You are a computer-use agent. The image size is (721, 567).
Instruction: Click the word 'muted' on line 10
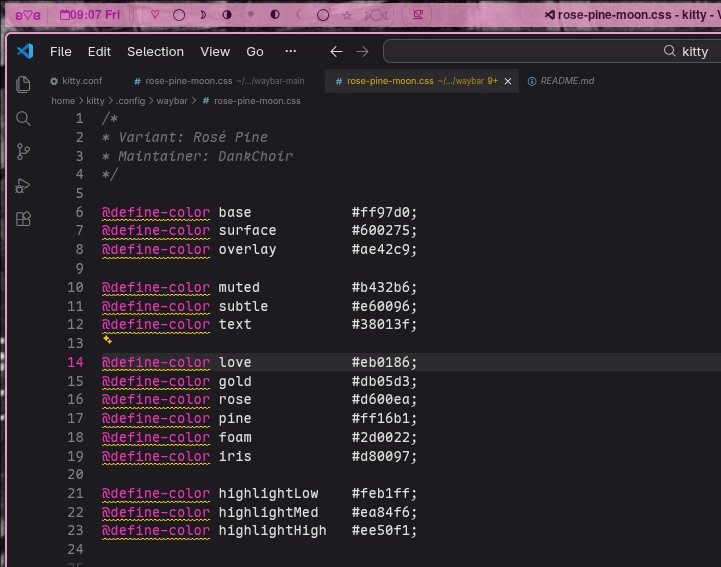(239, 287)
